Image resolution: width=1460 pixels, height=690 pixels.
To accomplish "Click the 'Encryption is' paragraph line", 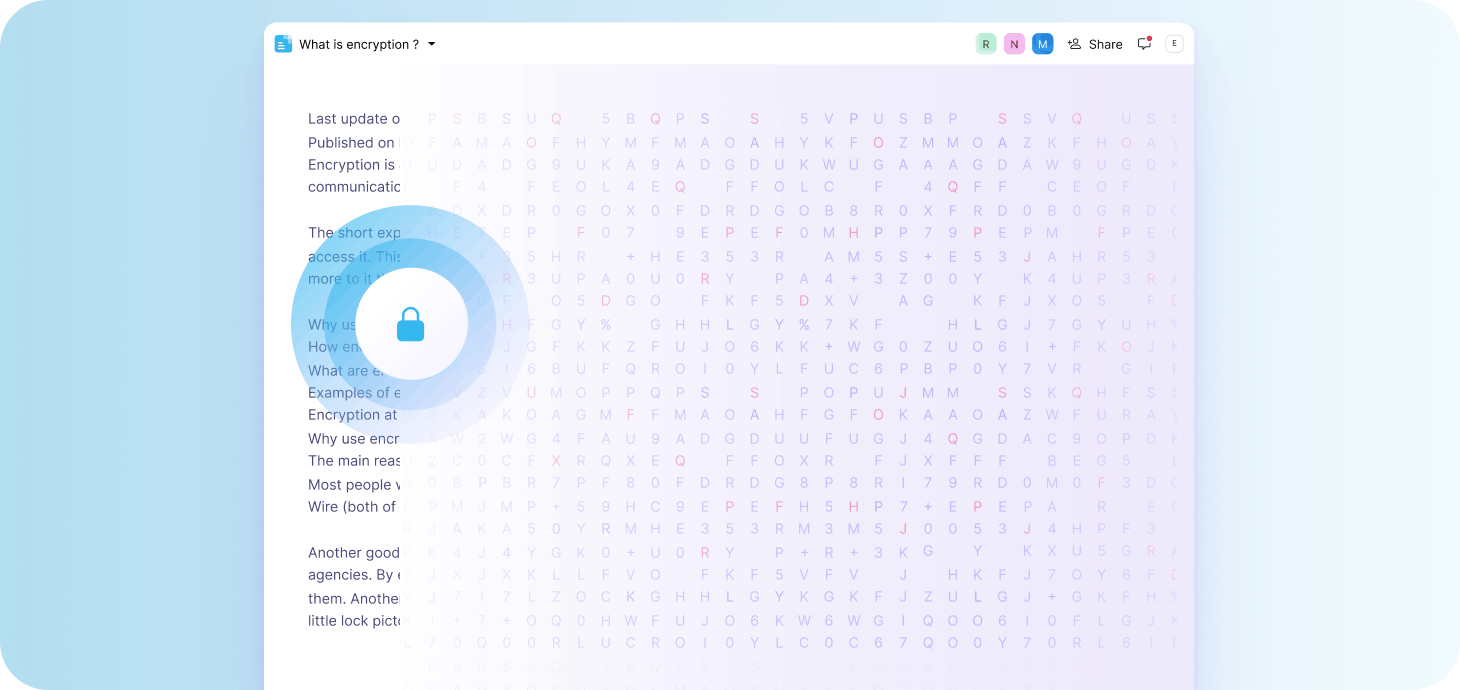I will pyautogui.click(x=351, y=164).
